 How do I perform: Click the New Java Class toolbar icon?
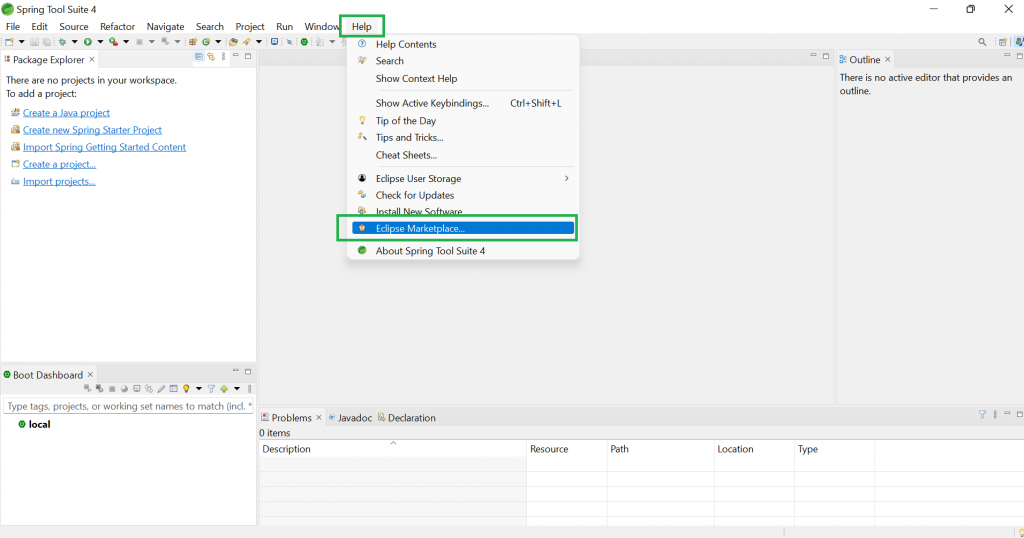pos(206,42)
